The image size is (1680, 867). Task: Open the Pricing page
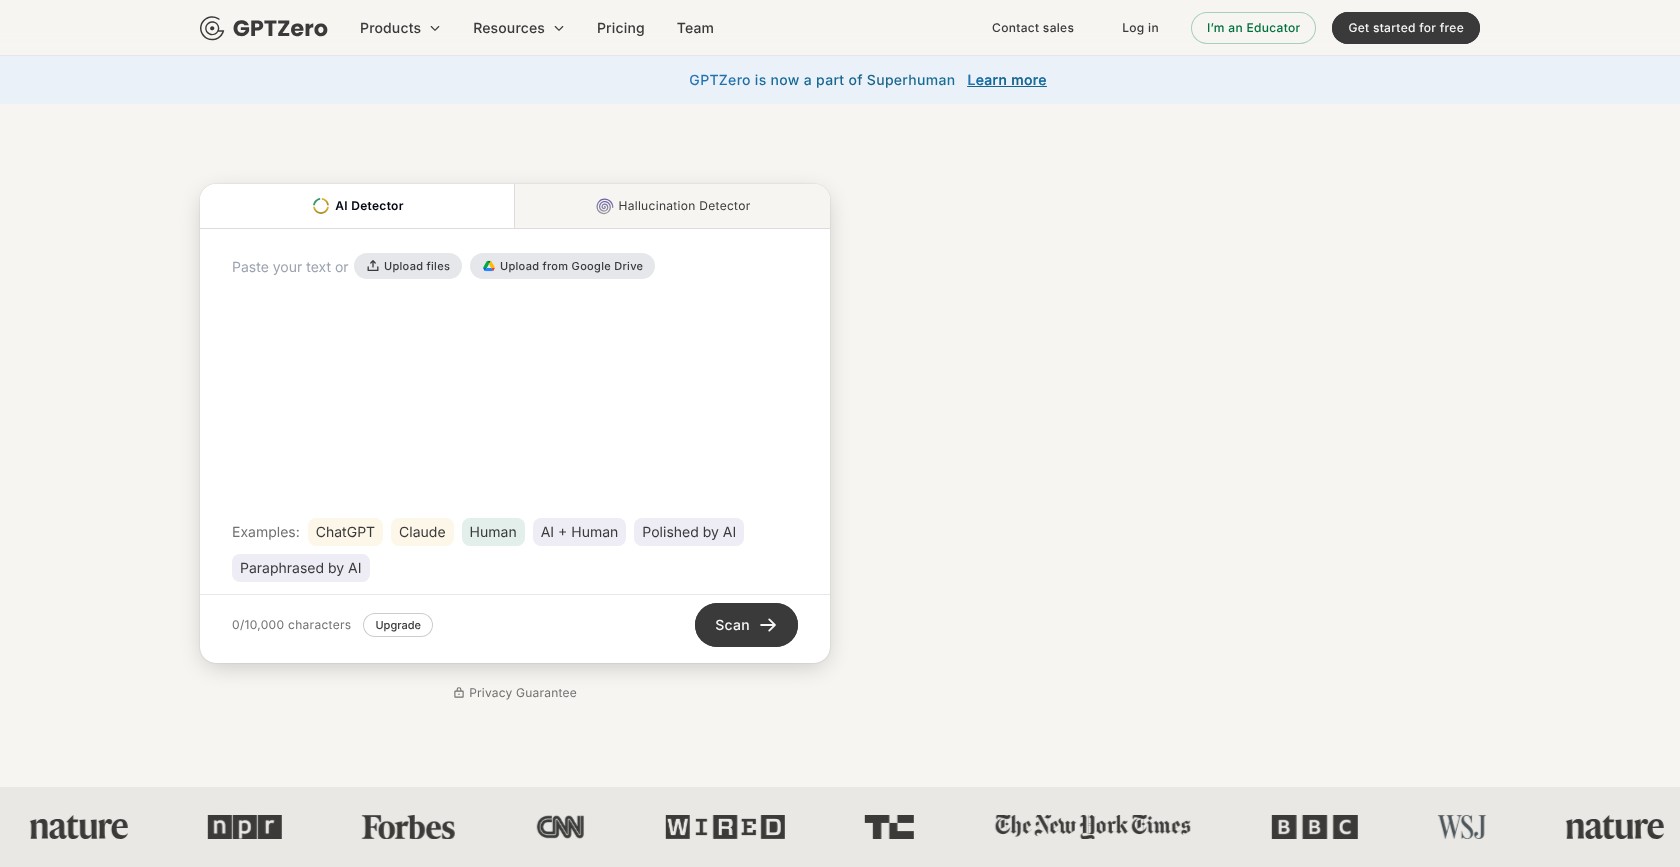pyautogui.click(x=621, y=28)
